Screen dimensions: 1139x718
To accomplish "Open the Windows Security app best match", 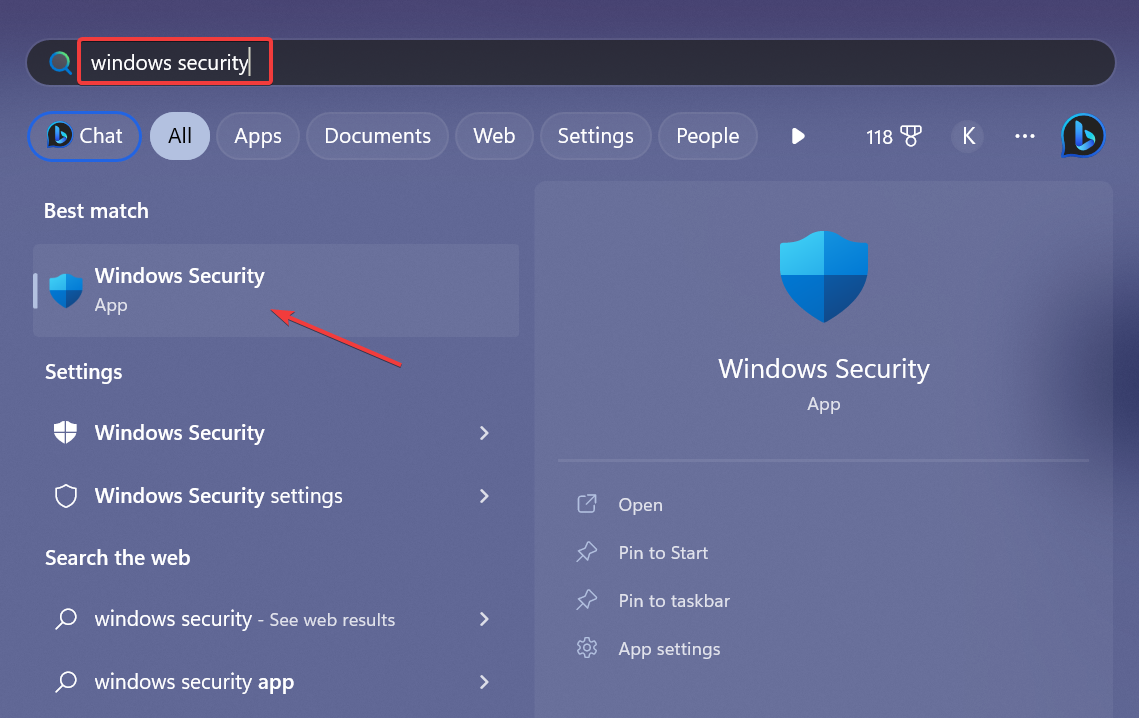I will click(276, 290).
